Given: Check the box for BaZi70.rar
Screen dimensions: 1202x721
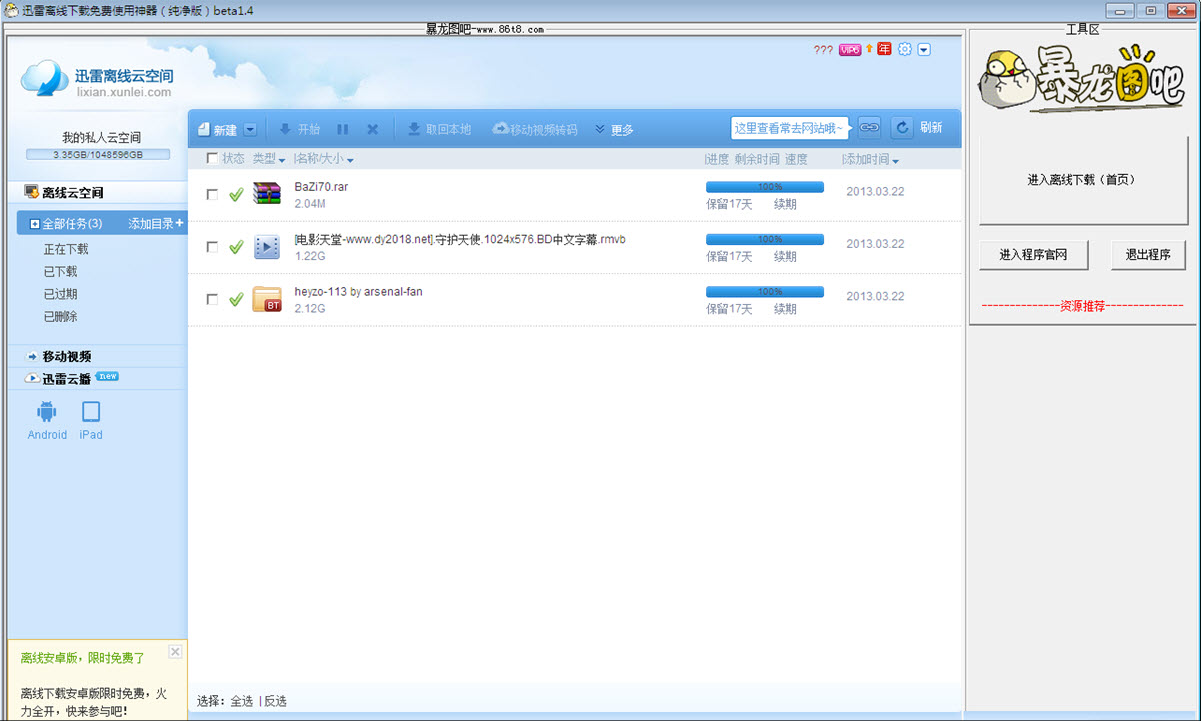Looking at the screenshot, I should pyautogui.click(x=212, y=194).
